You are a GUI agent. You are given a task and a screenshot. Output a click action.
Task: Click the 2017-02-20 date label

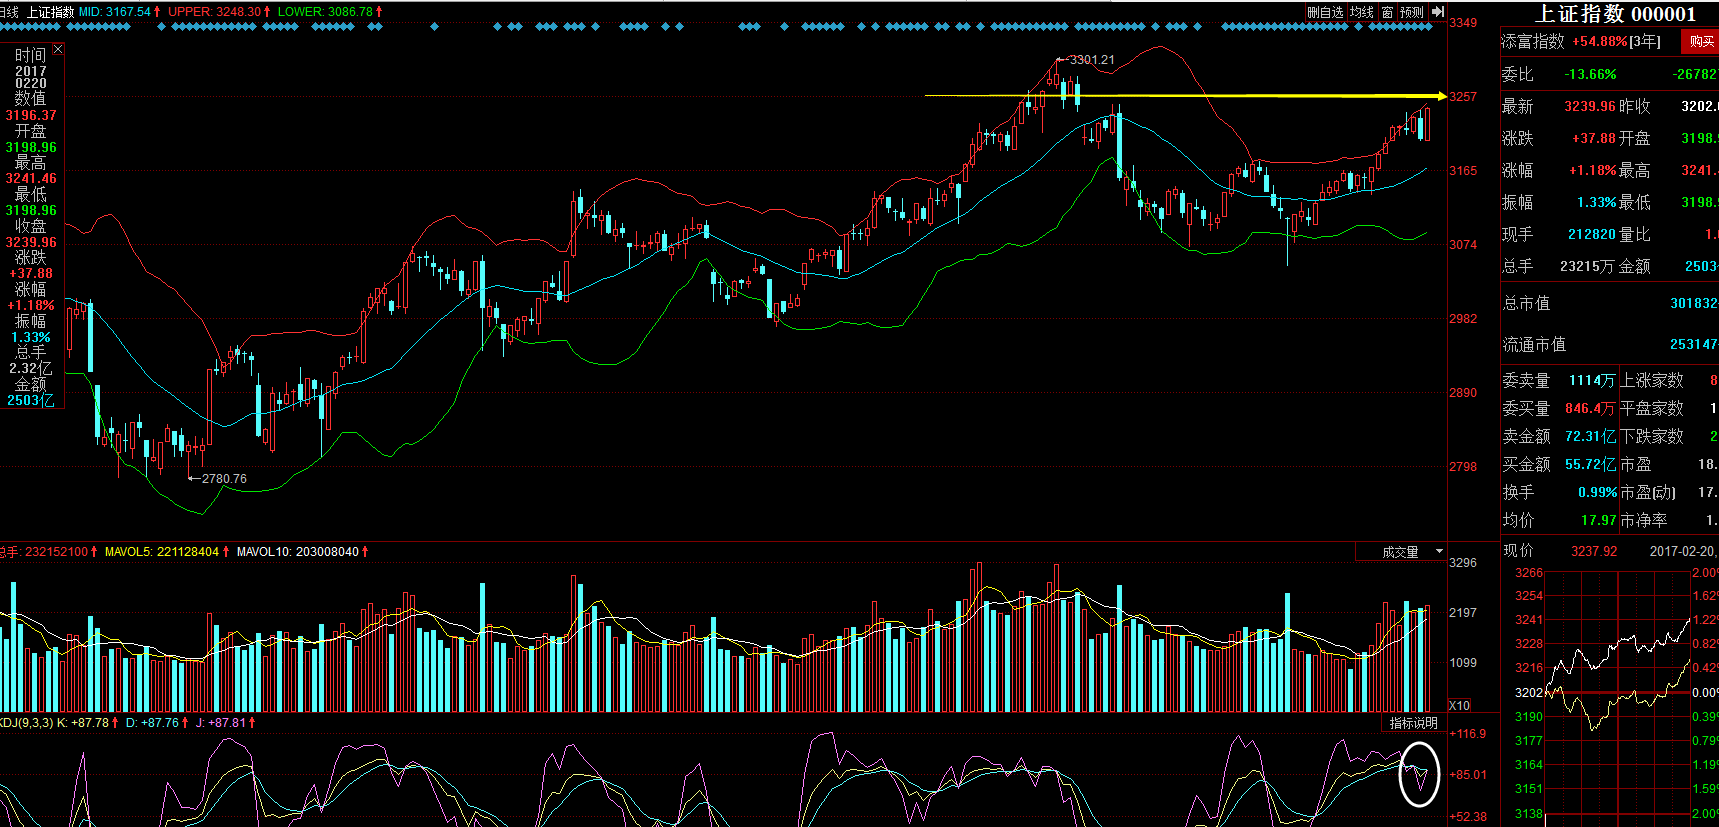[1682, 551]
